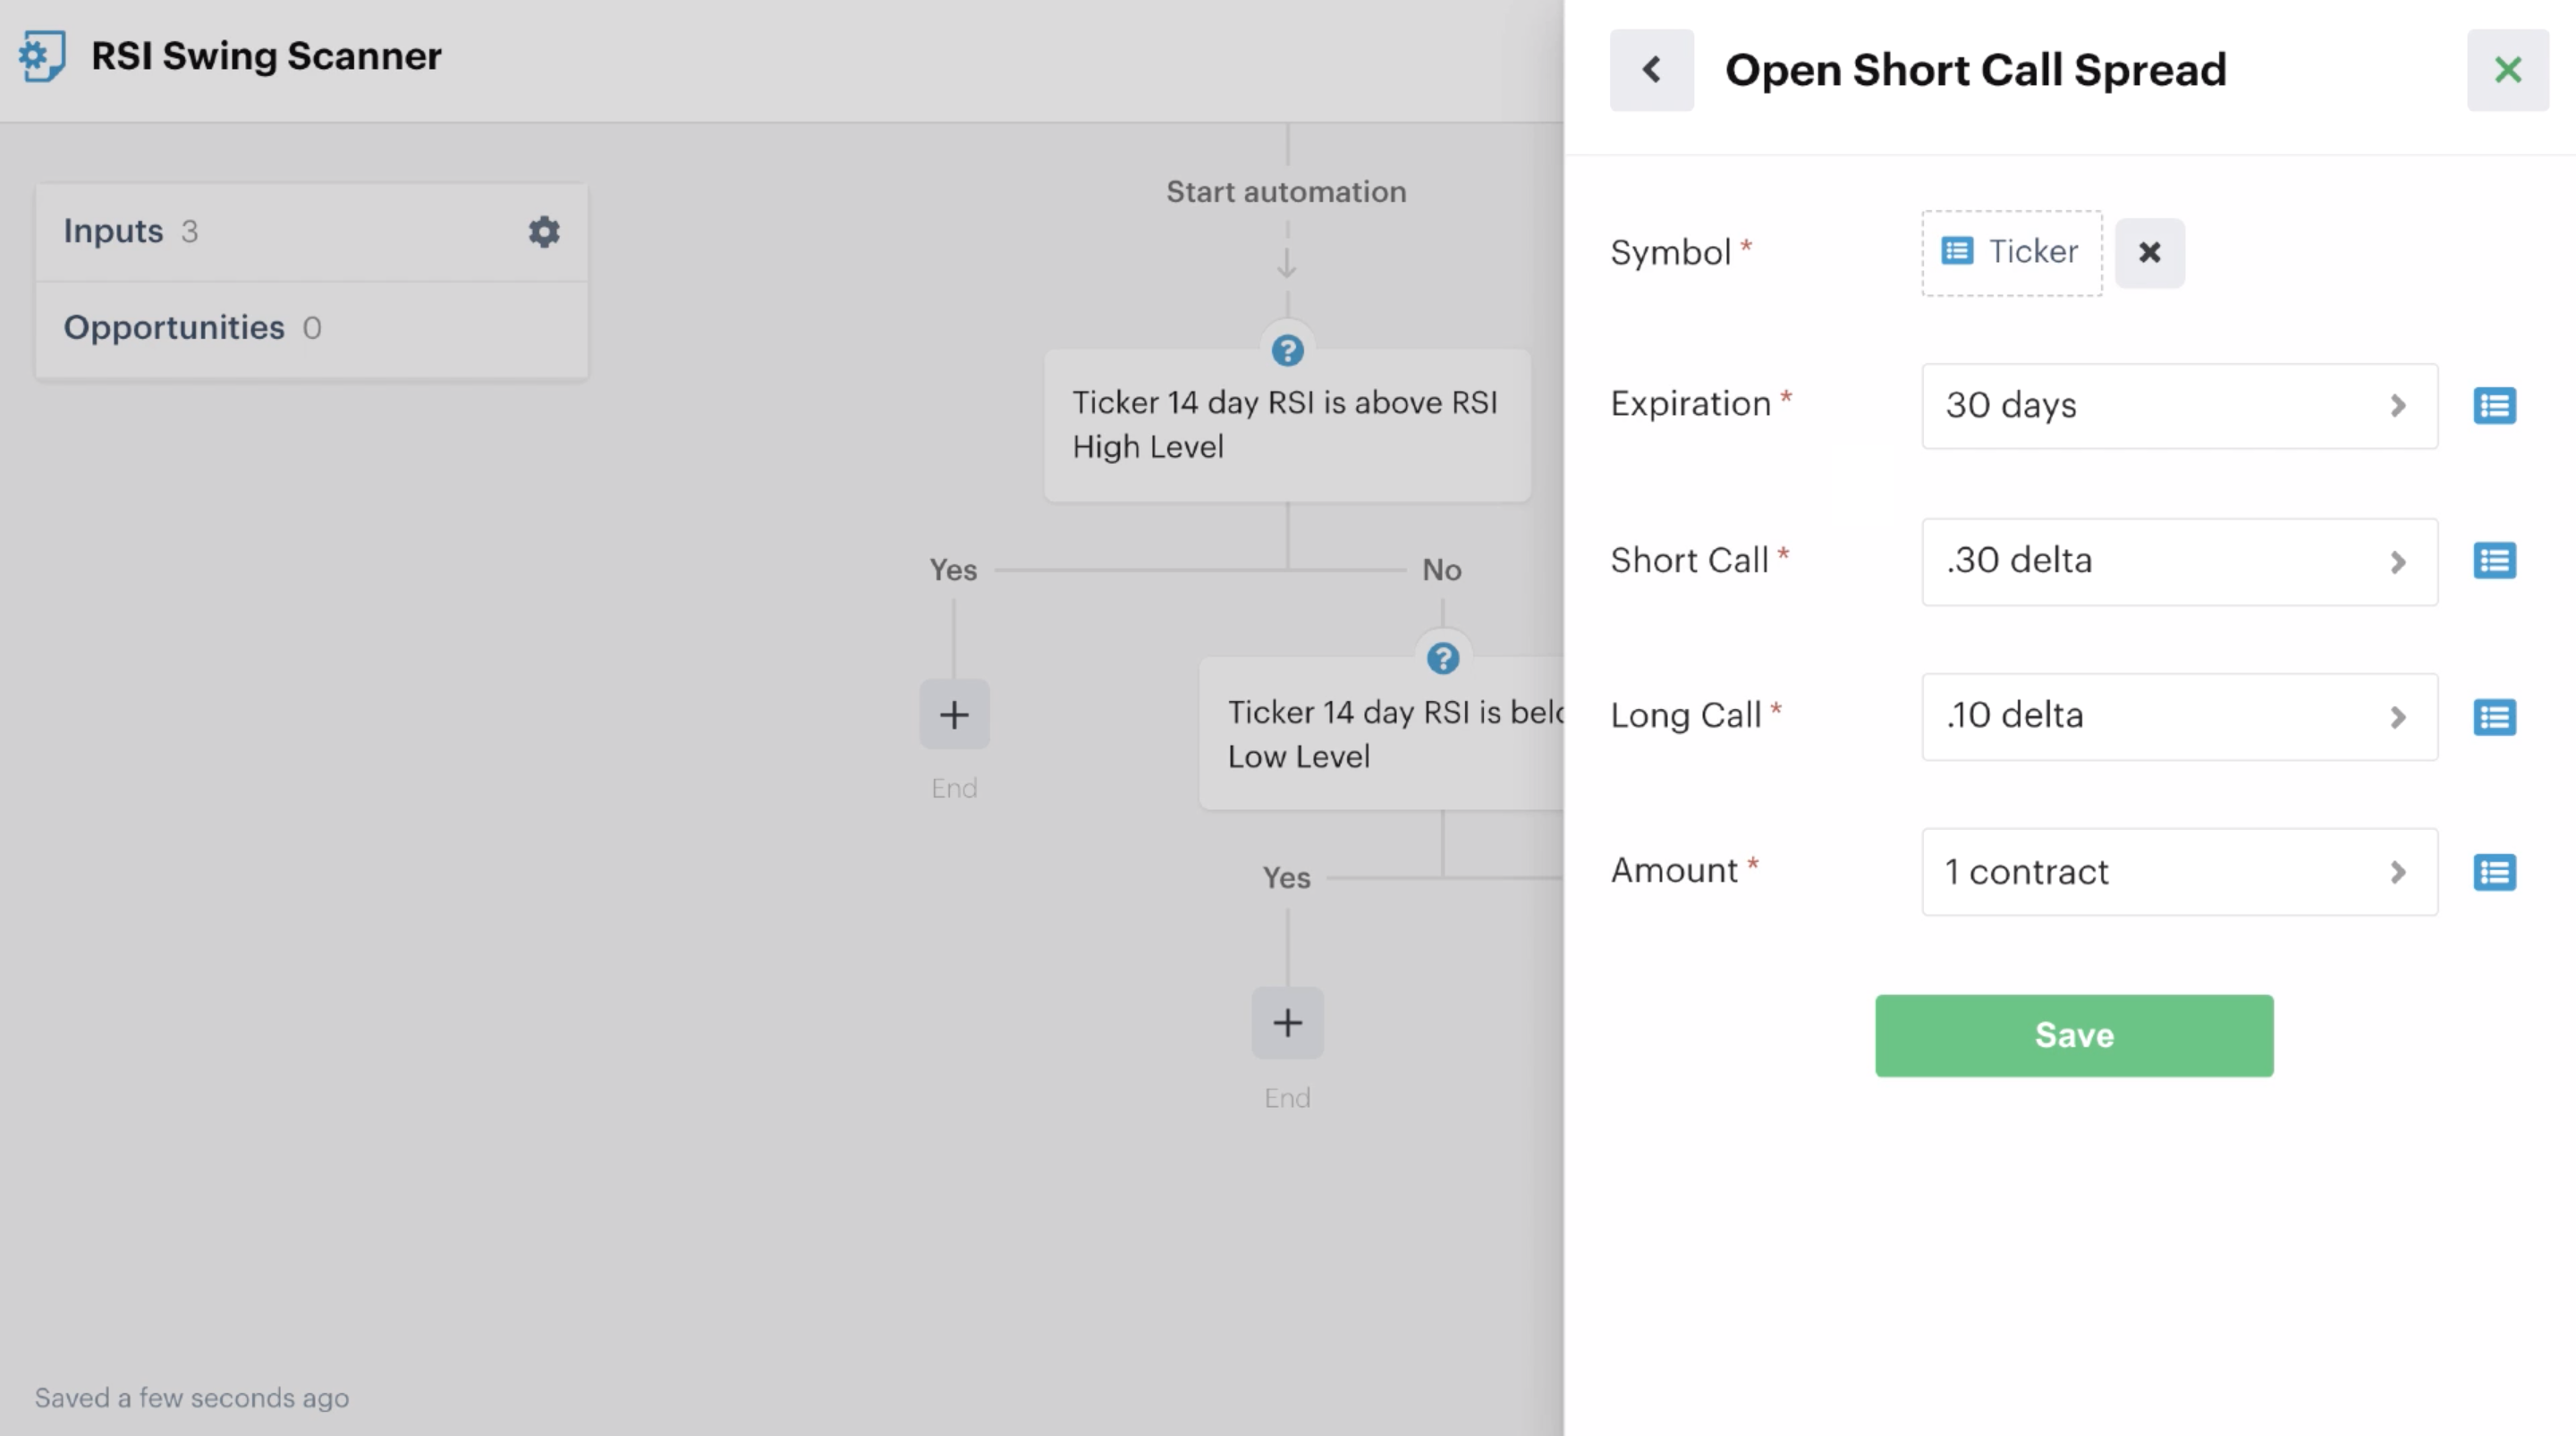
Task: Open the Long Call .10 delta dropdown
Action: click(2180, 716)
